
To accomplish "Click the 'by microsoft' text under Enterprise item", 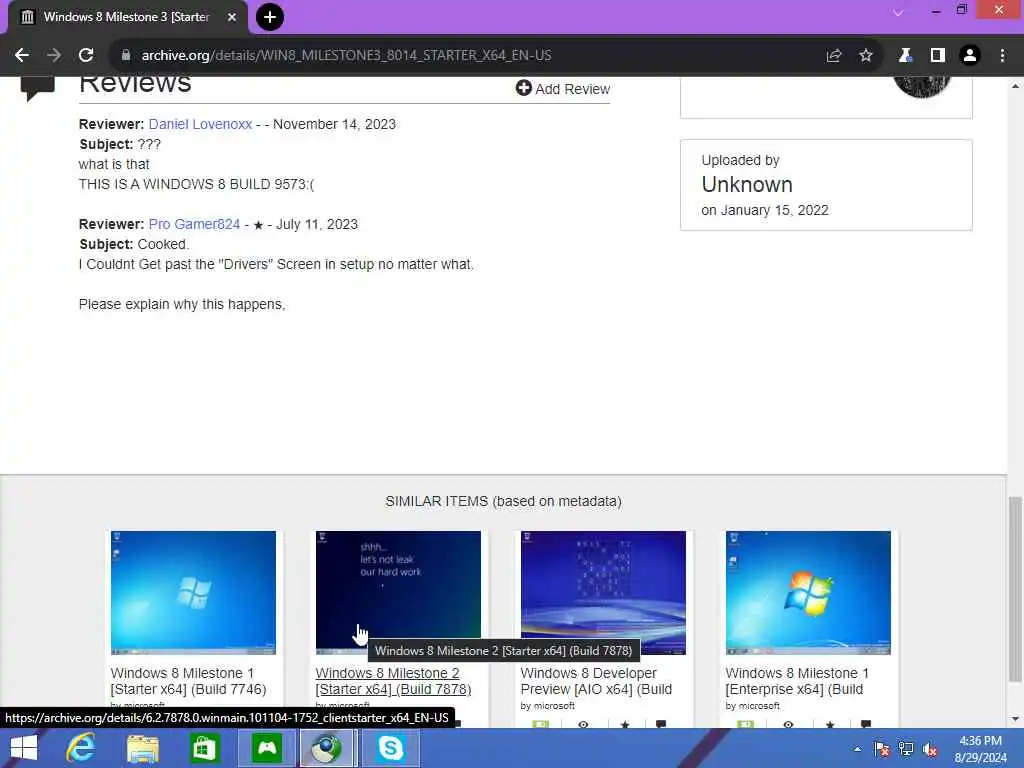I will [752, 706].
